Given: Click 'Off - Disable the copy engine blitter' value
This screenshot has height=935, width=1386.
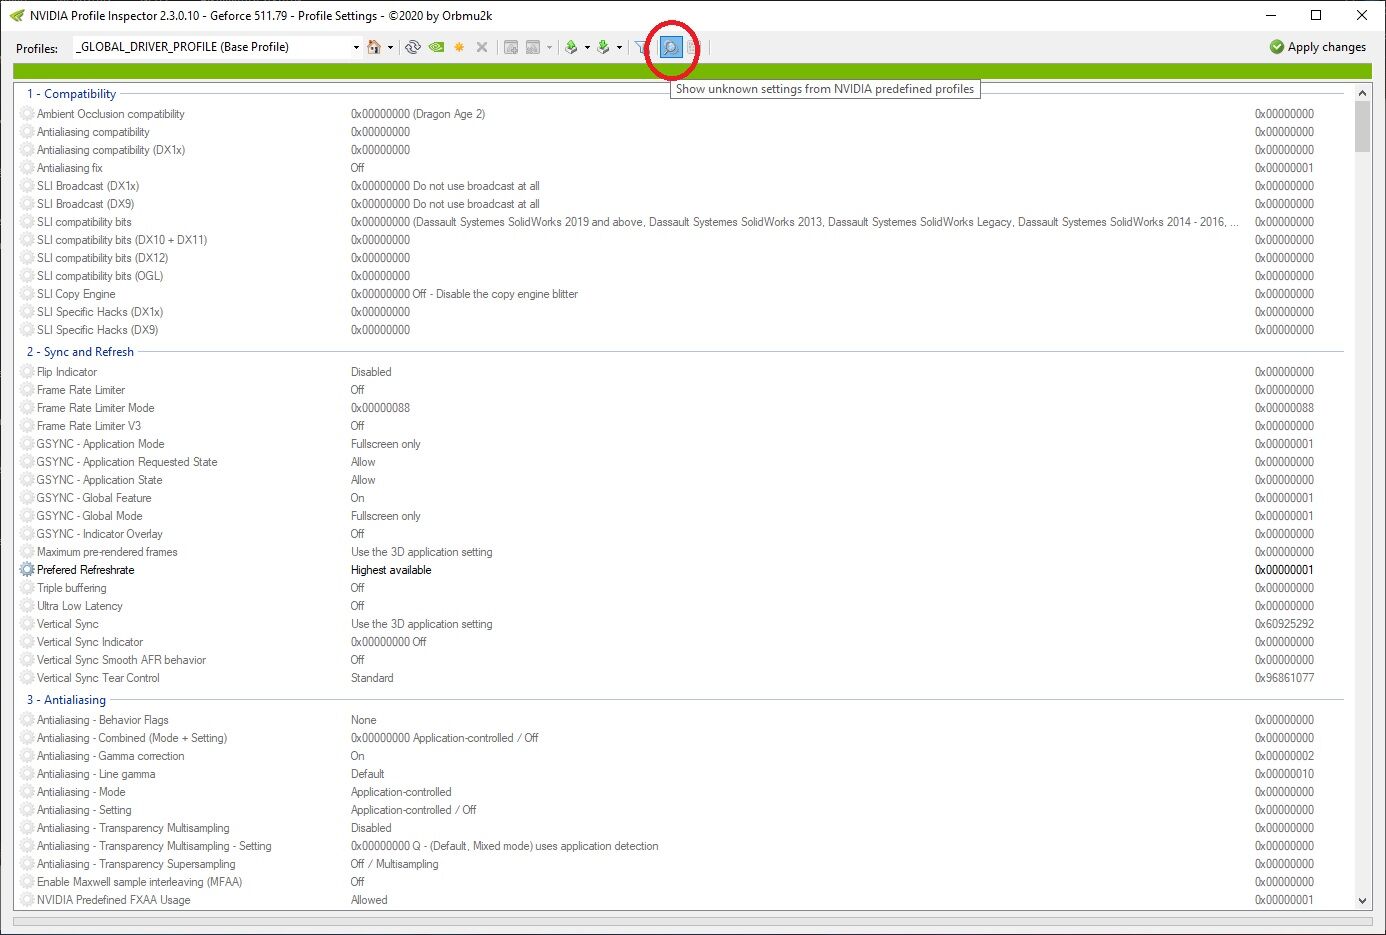Looking at the screenshot, I should click(495, 294).
